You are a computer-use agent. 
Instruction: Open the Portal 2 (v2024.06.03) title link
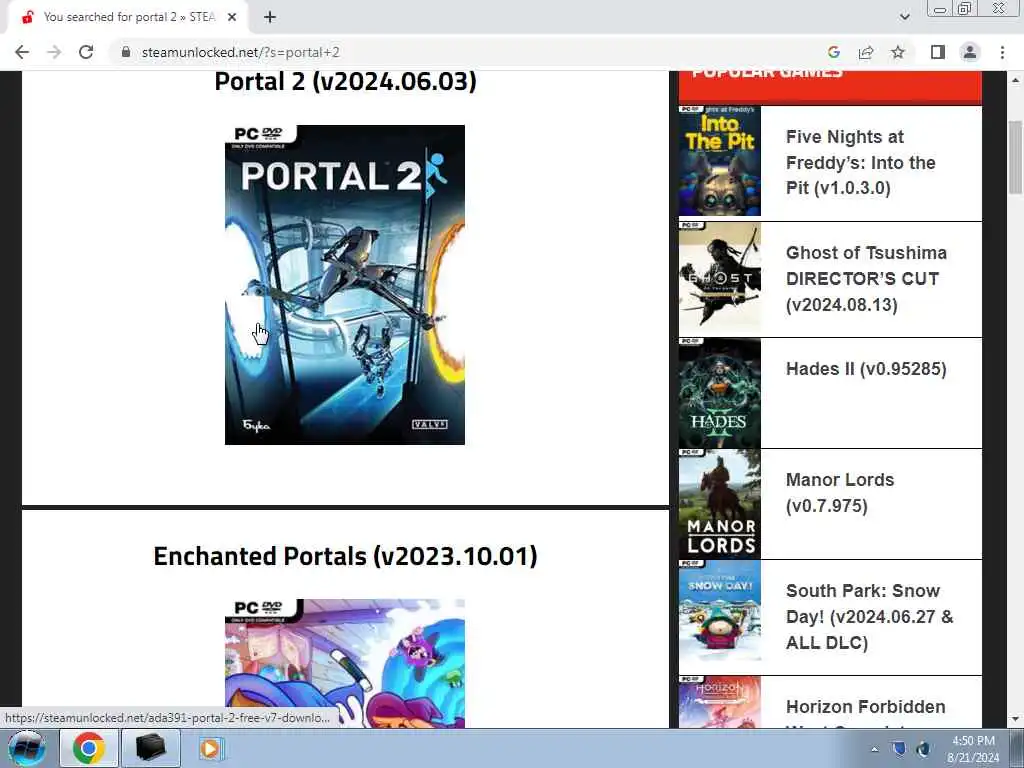345,82
